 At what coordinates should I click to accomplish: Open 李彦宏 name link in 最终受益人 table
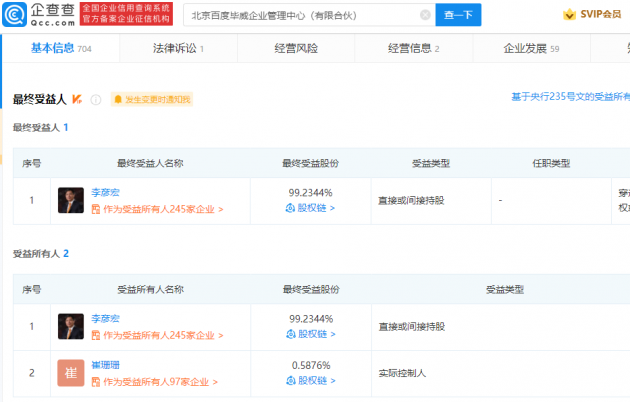(x=105, y=192)
